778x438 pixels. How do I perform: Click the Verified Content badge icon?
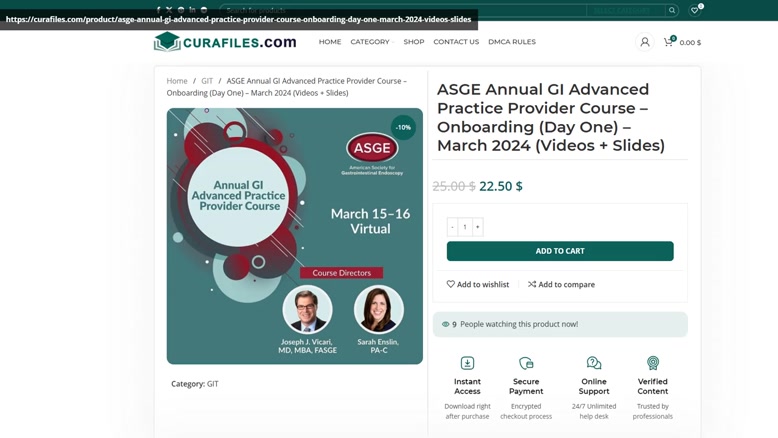click(653, 363)
